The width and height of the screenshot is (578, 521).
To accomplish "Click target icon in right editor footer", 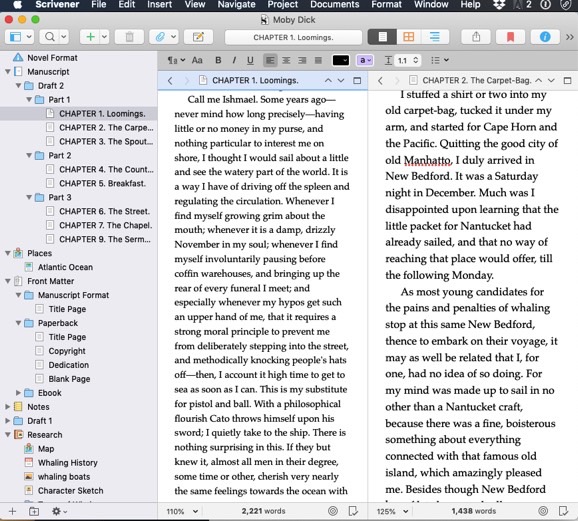I will 543,511.
